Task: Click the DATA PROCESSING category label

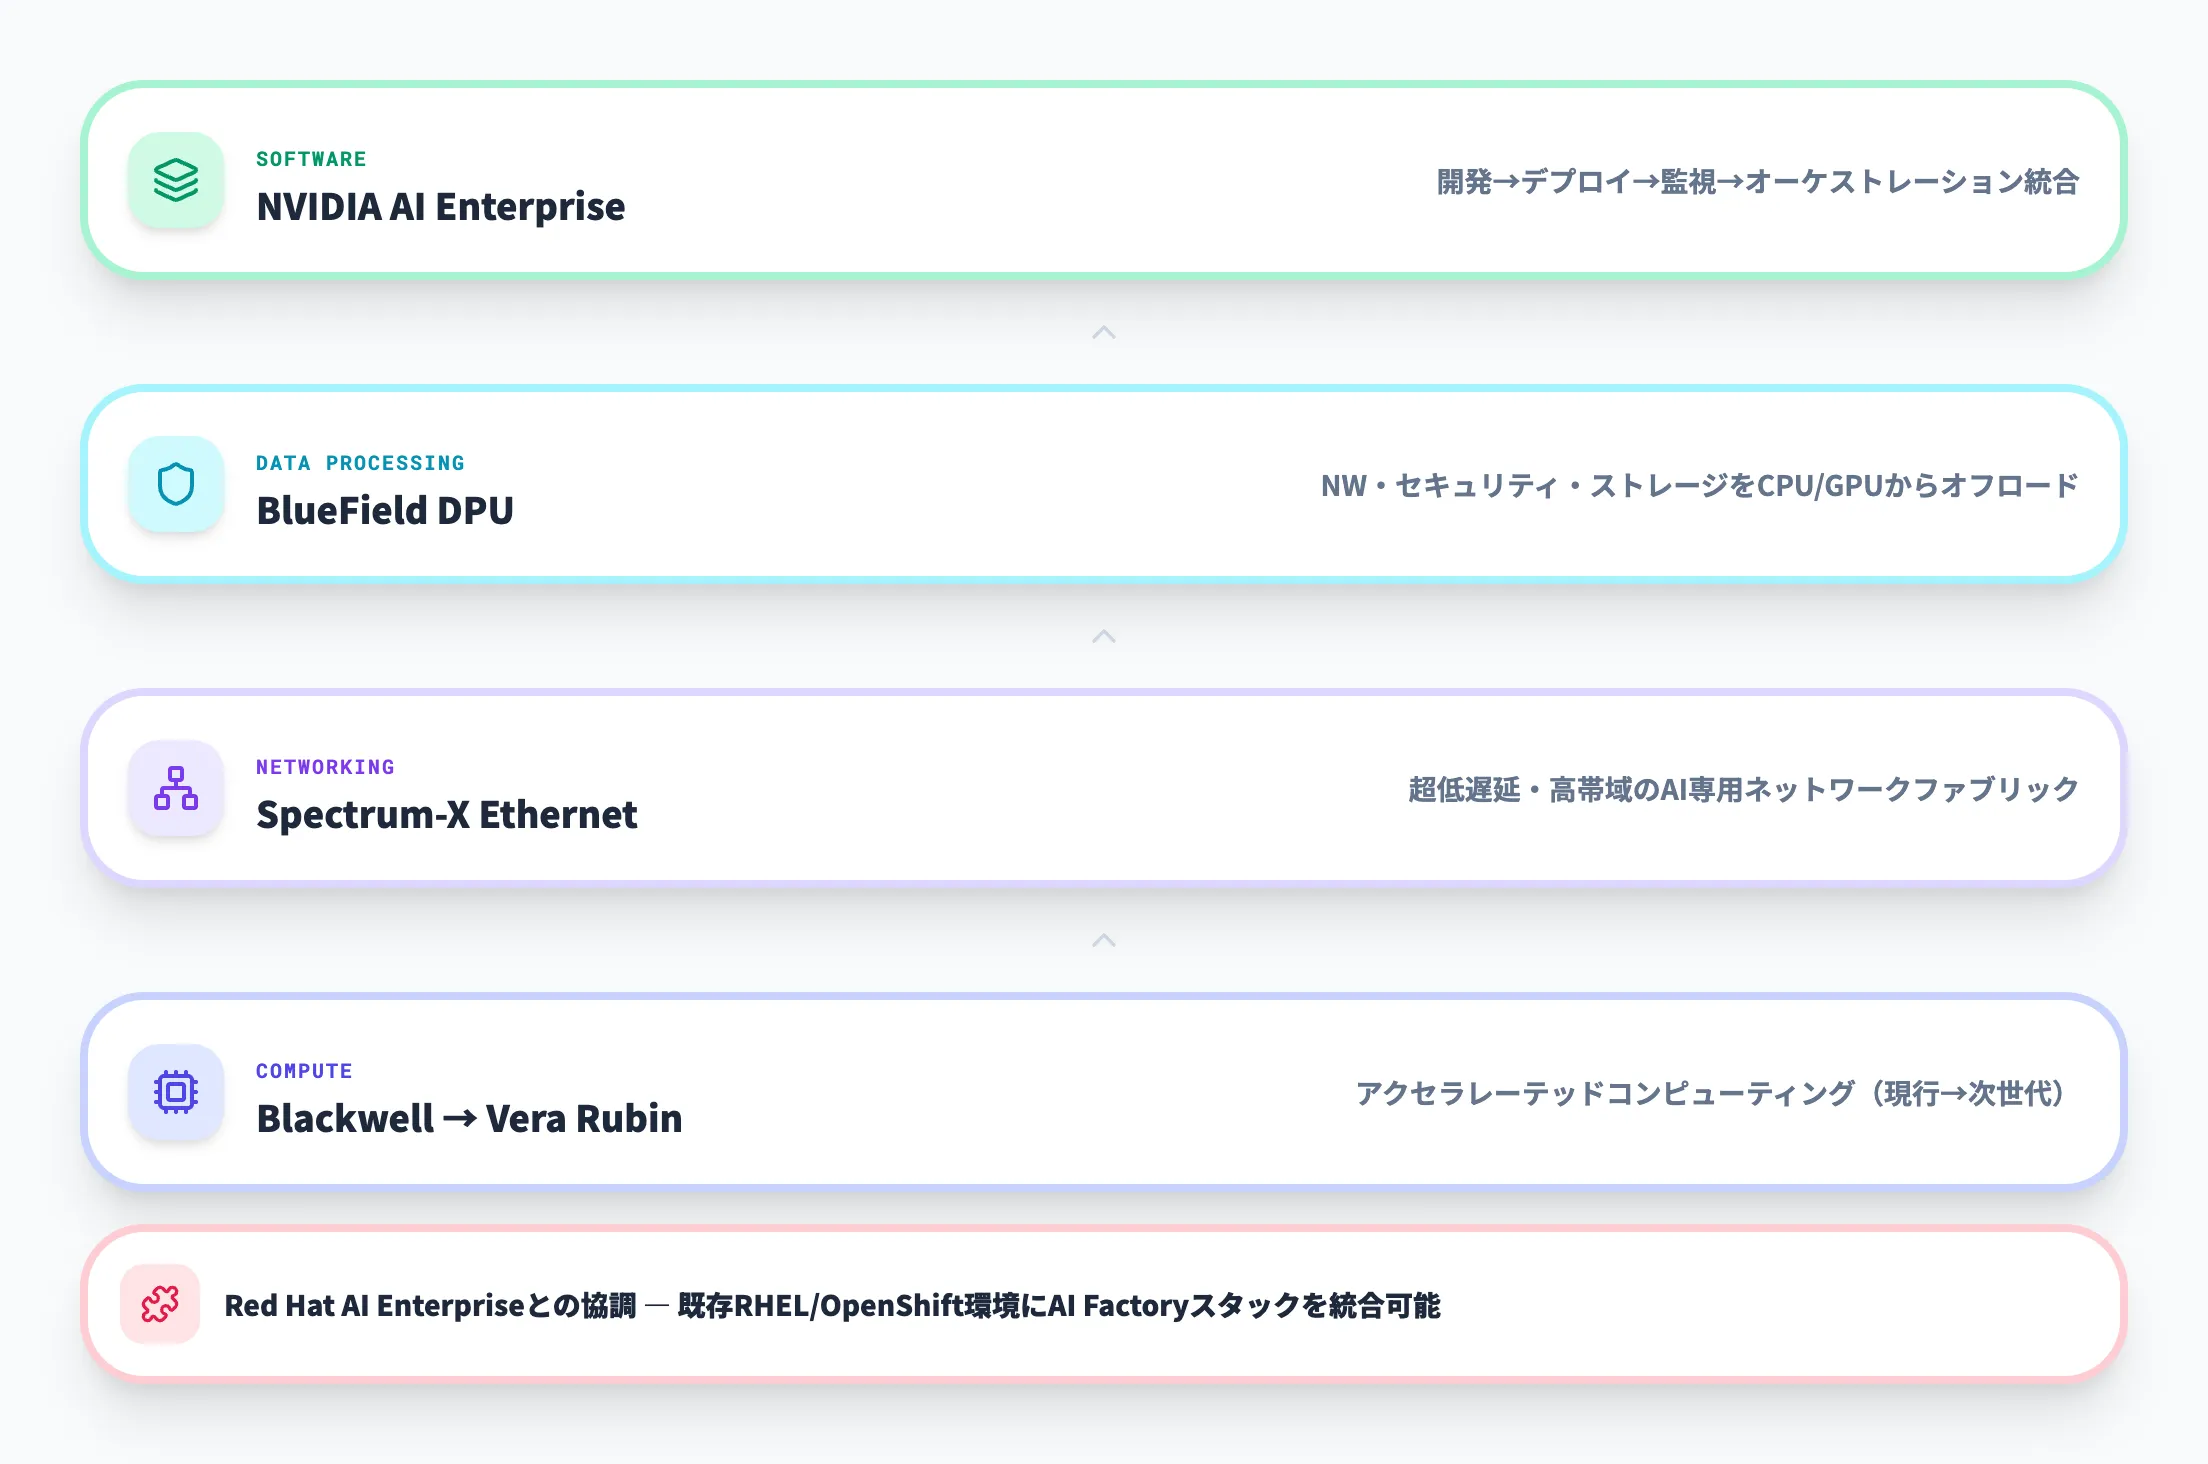Action: click(x=360, y=463)
